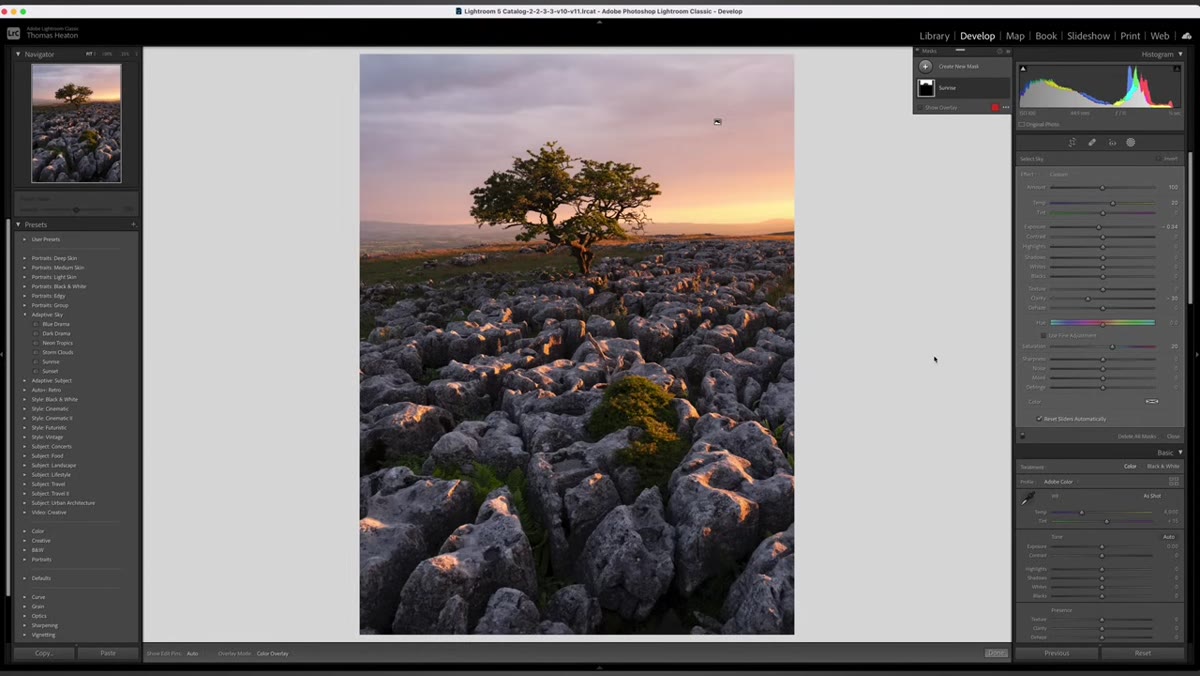Screen dimensions: 1200x676
Task: Click the Masks panel help icon
Action: tap(998, 51)
